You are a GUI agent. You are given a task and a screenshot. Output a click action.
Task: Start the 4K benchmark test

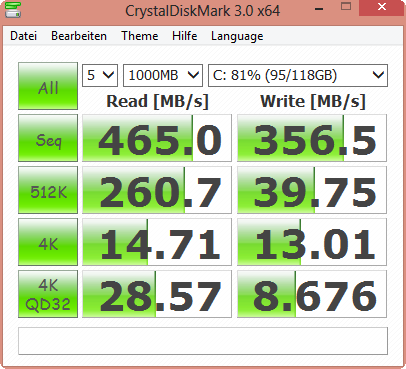click(48, 242)
